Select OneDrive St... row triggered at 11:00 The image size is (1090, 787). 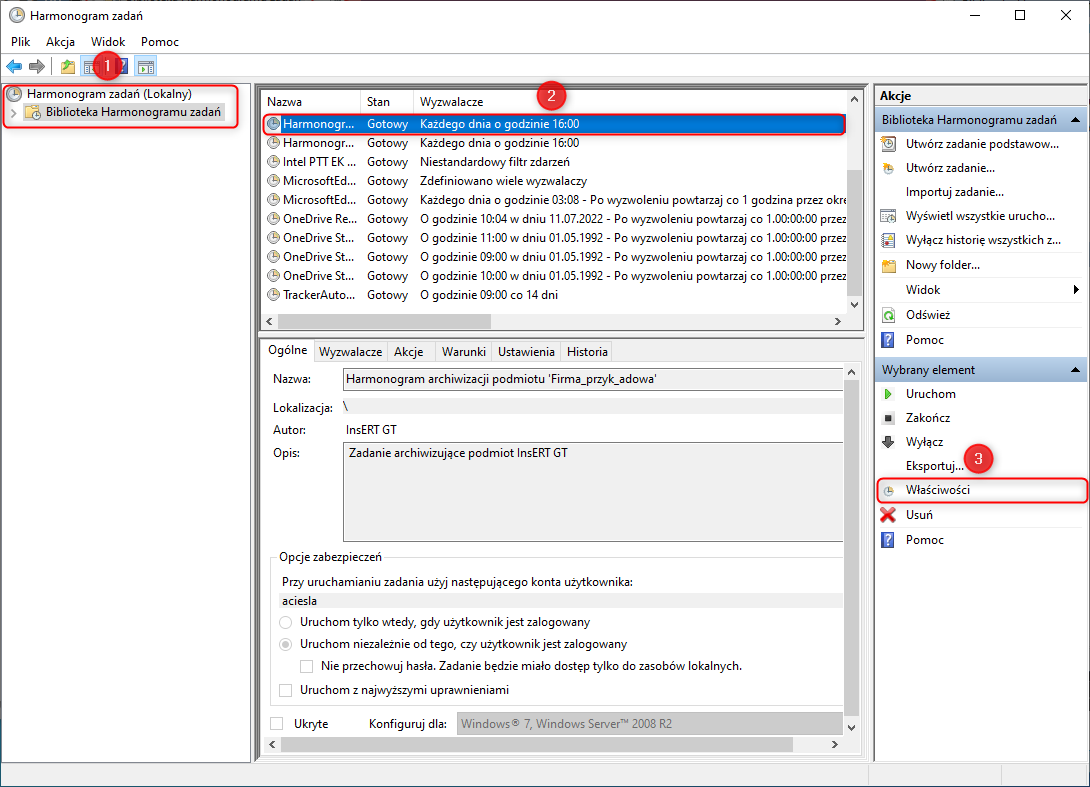click(x=554, y=238)
